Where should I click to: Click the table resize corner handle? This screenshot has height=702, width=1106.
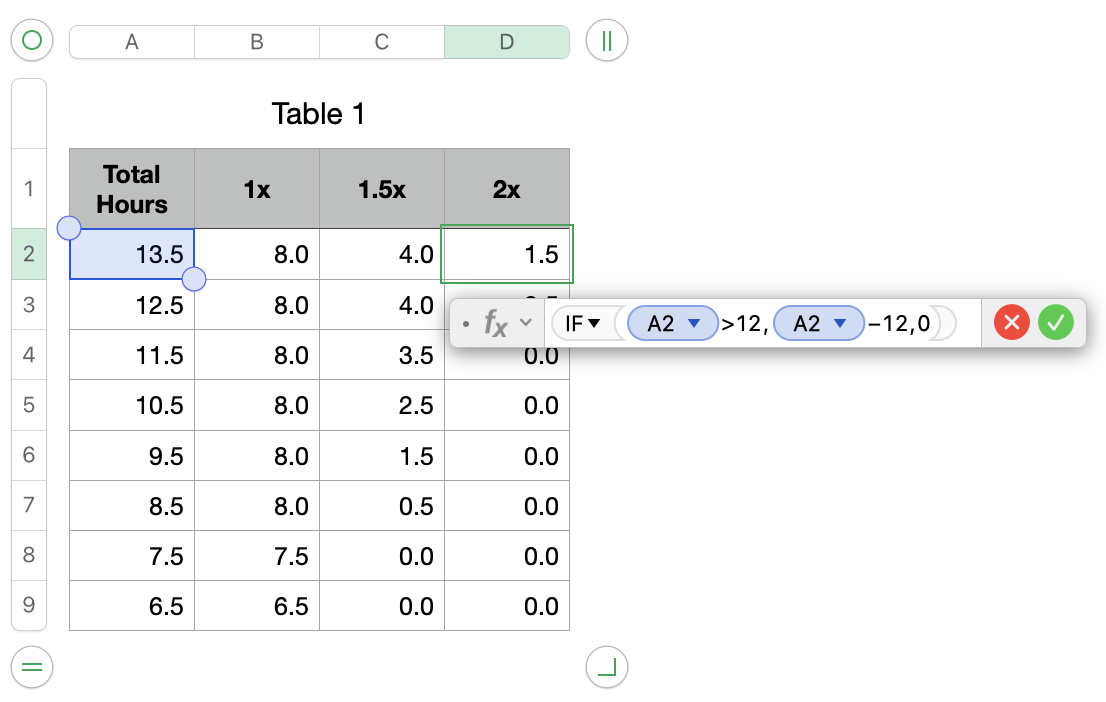pos(606,666)
